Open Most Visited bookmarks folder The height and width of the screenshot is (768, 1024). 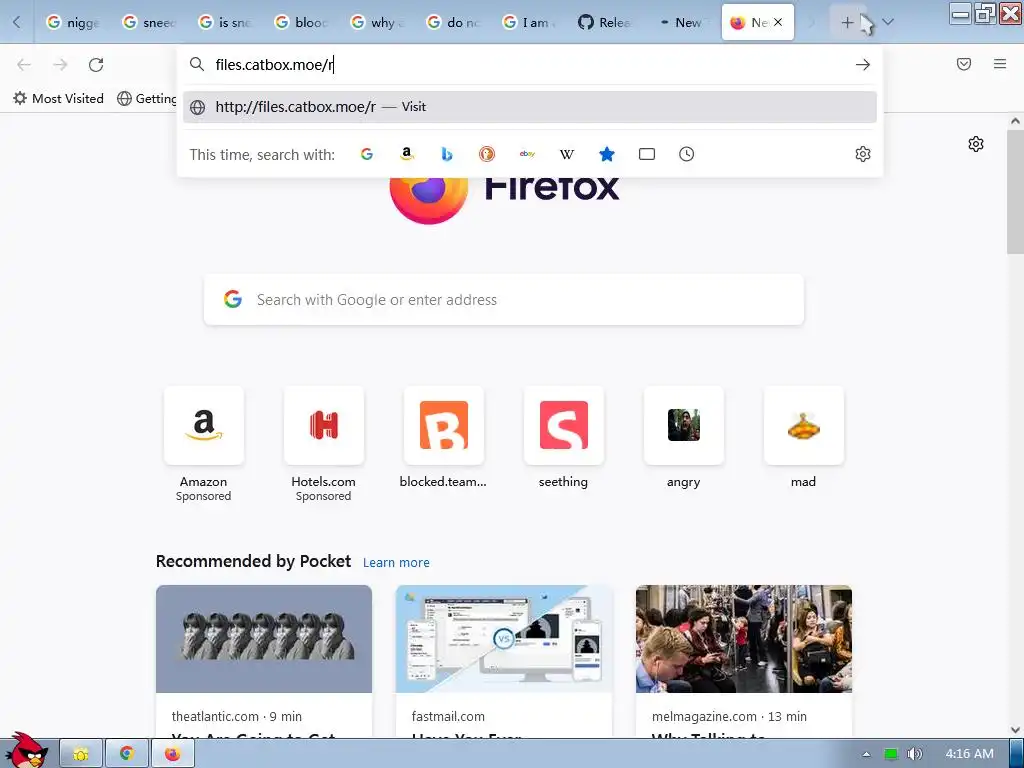tap(58, 99)
